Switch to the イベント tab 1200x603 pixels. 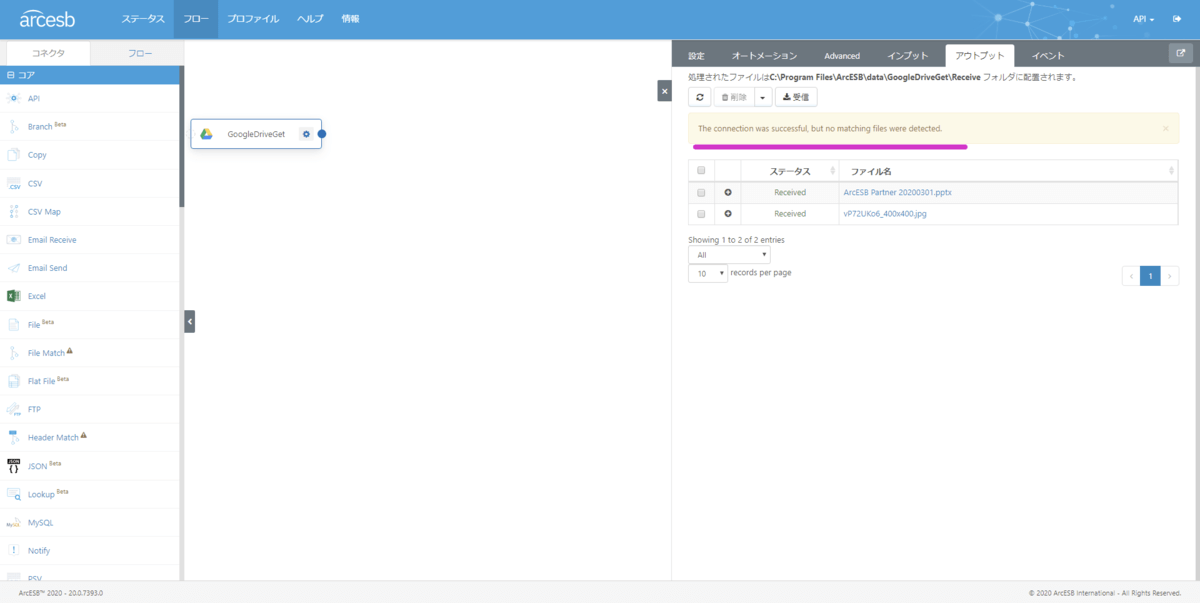[1048, 56]
